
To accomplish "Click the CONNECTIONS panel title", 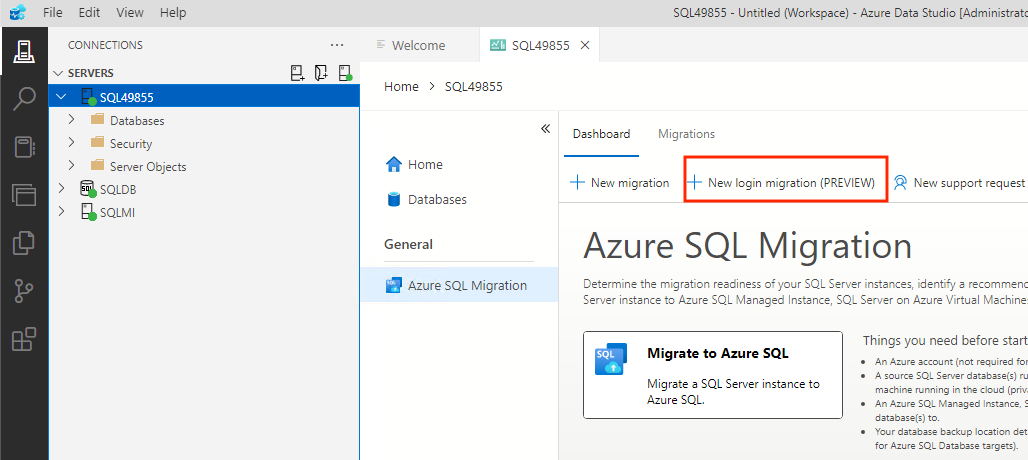I will pyautogui.click(x=105, y=45).
